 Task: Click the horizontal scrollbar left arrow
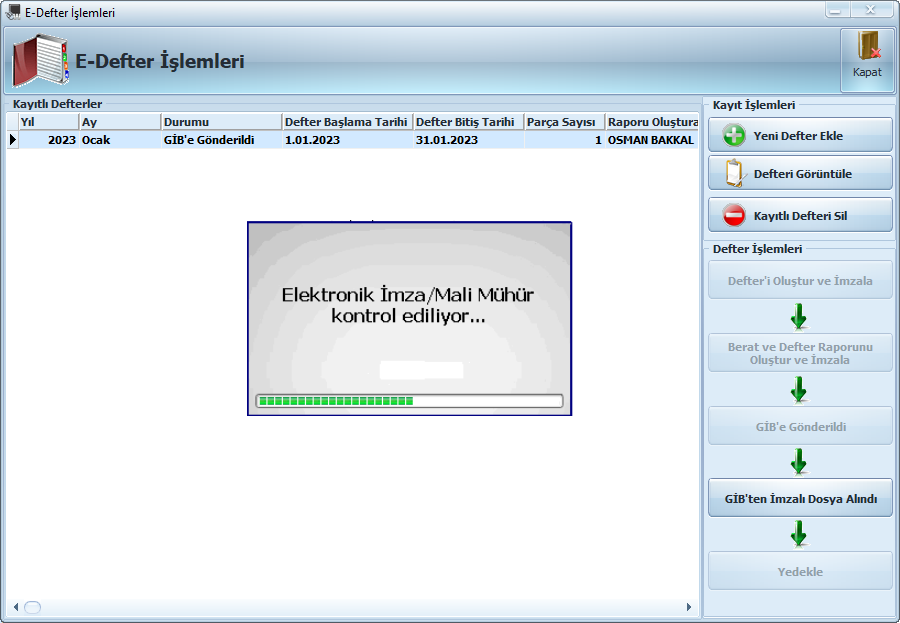15,607
